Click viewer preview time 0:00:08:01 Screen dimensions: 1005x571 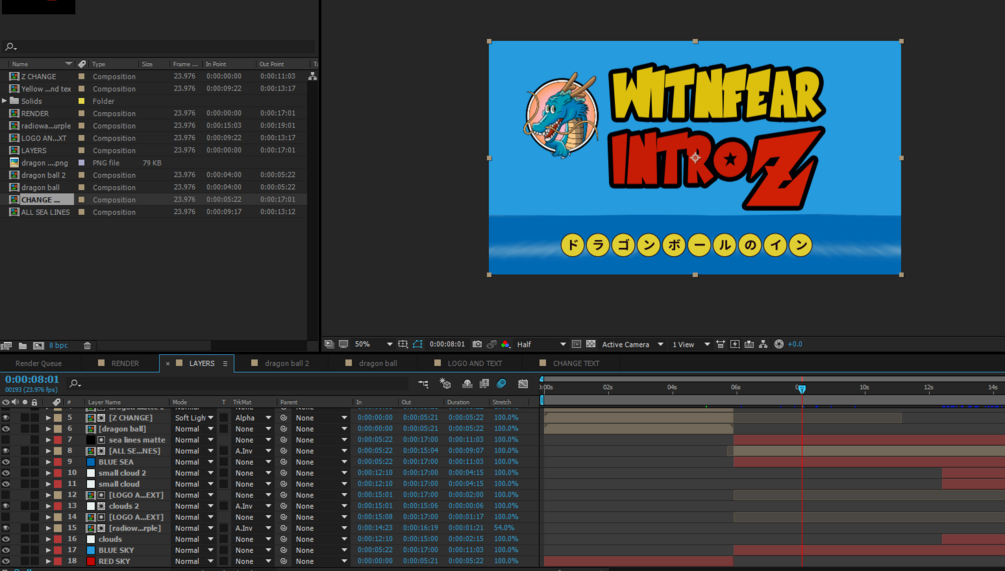click(447, 344)
